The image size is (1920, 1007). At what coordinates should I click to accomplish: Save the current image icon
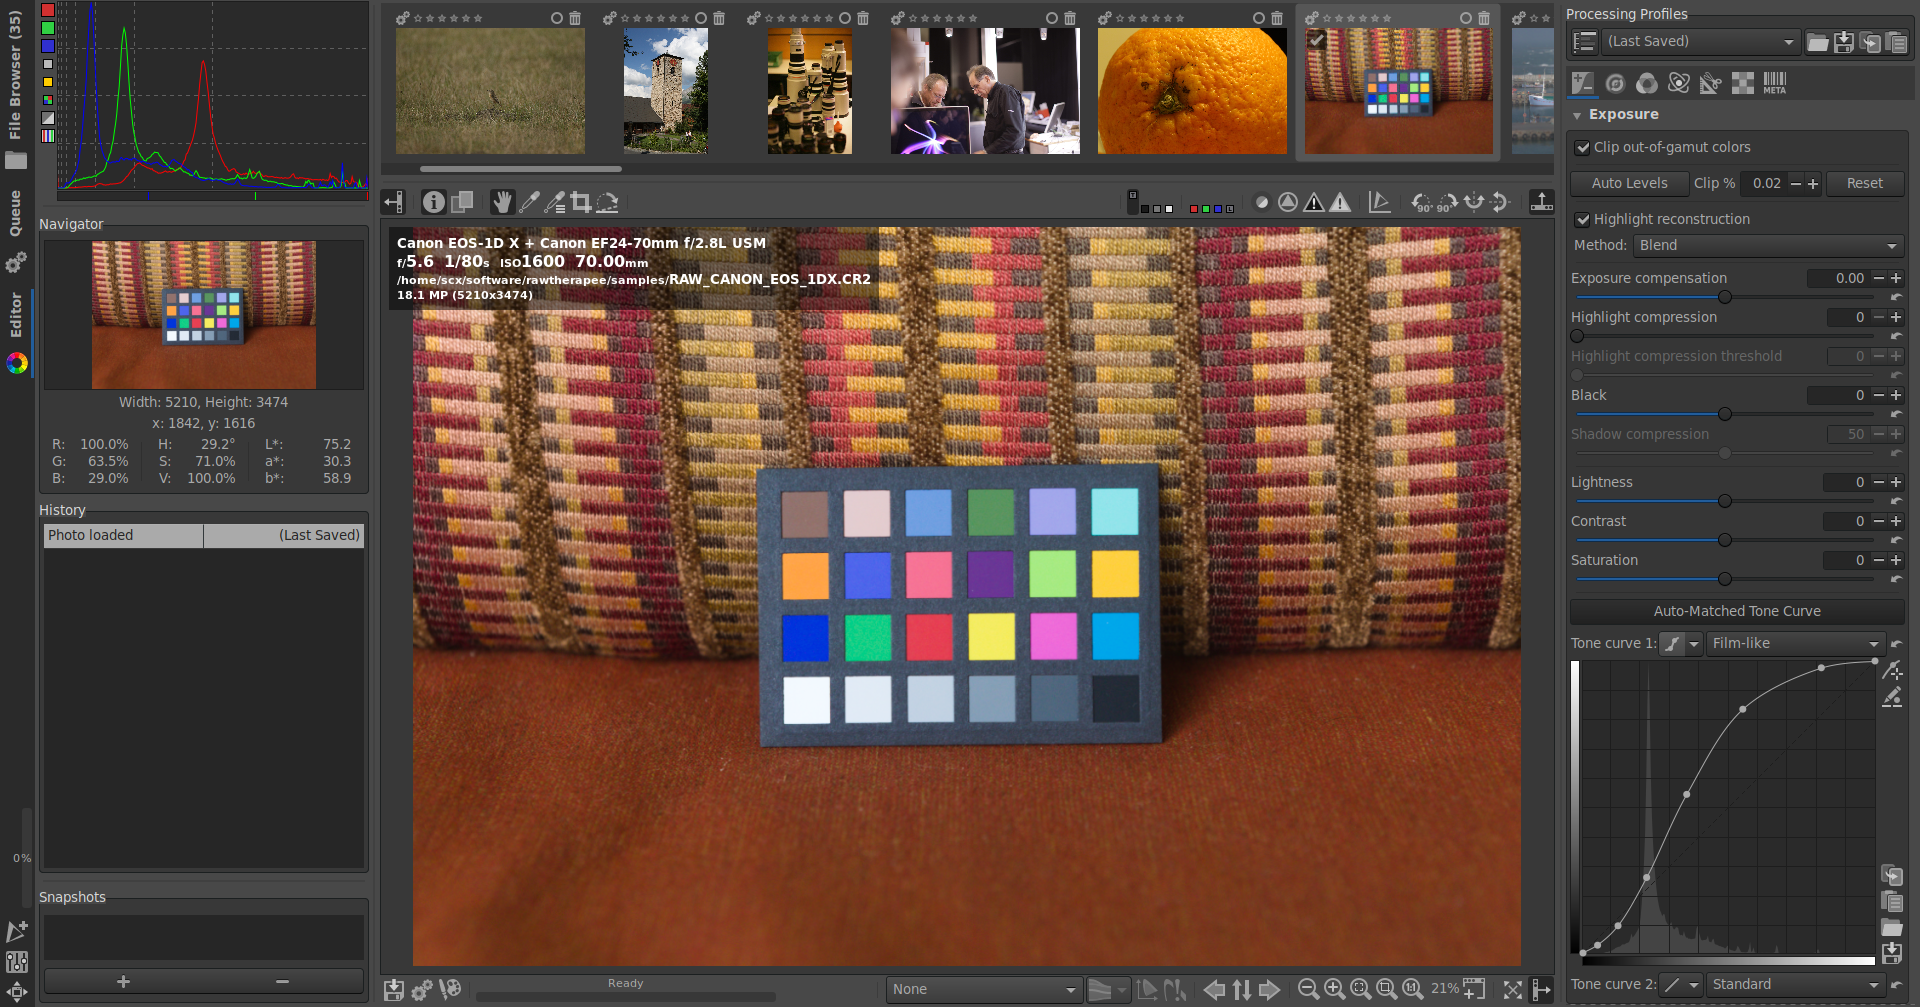click(394, 990)
